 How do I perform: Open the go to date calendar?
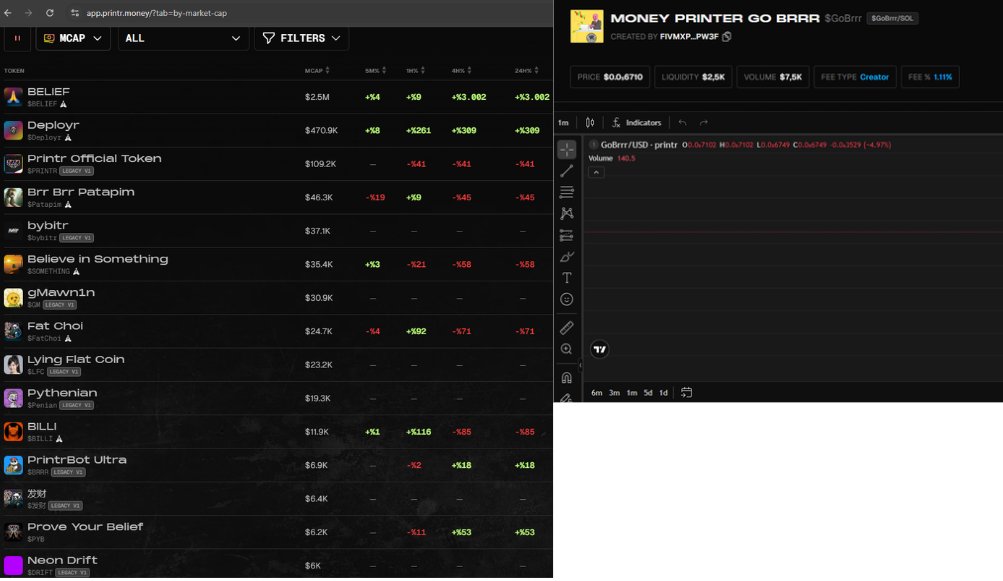[x=686, y=392]
